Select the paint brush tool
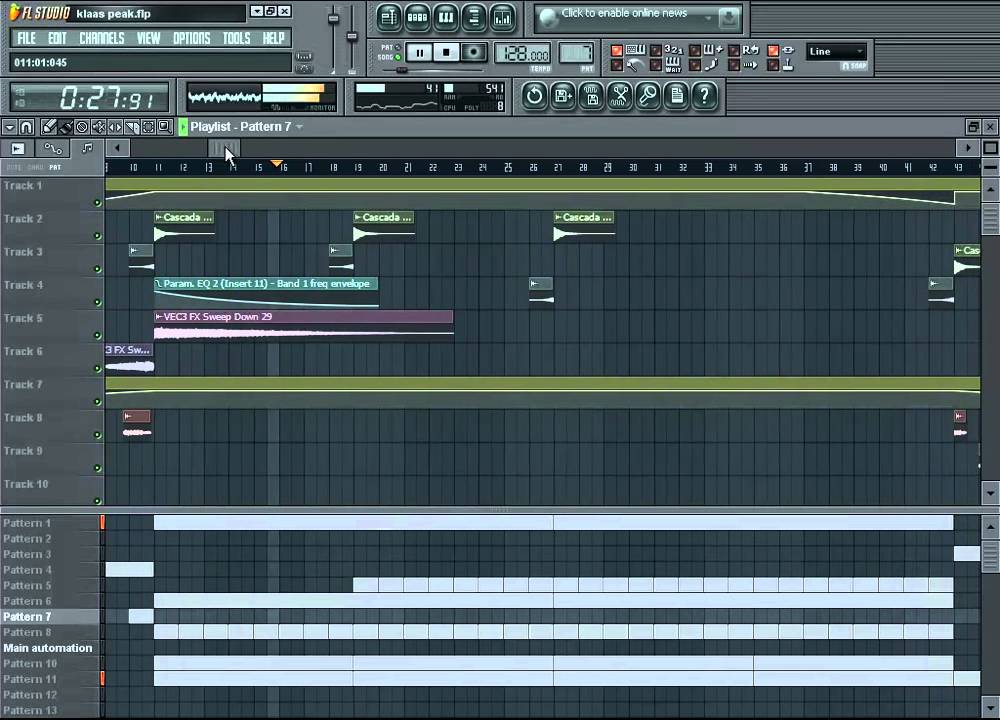This screenshot has width=1000, height=720. [x=65, y=127]
